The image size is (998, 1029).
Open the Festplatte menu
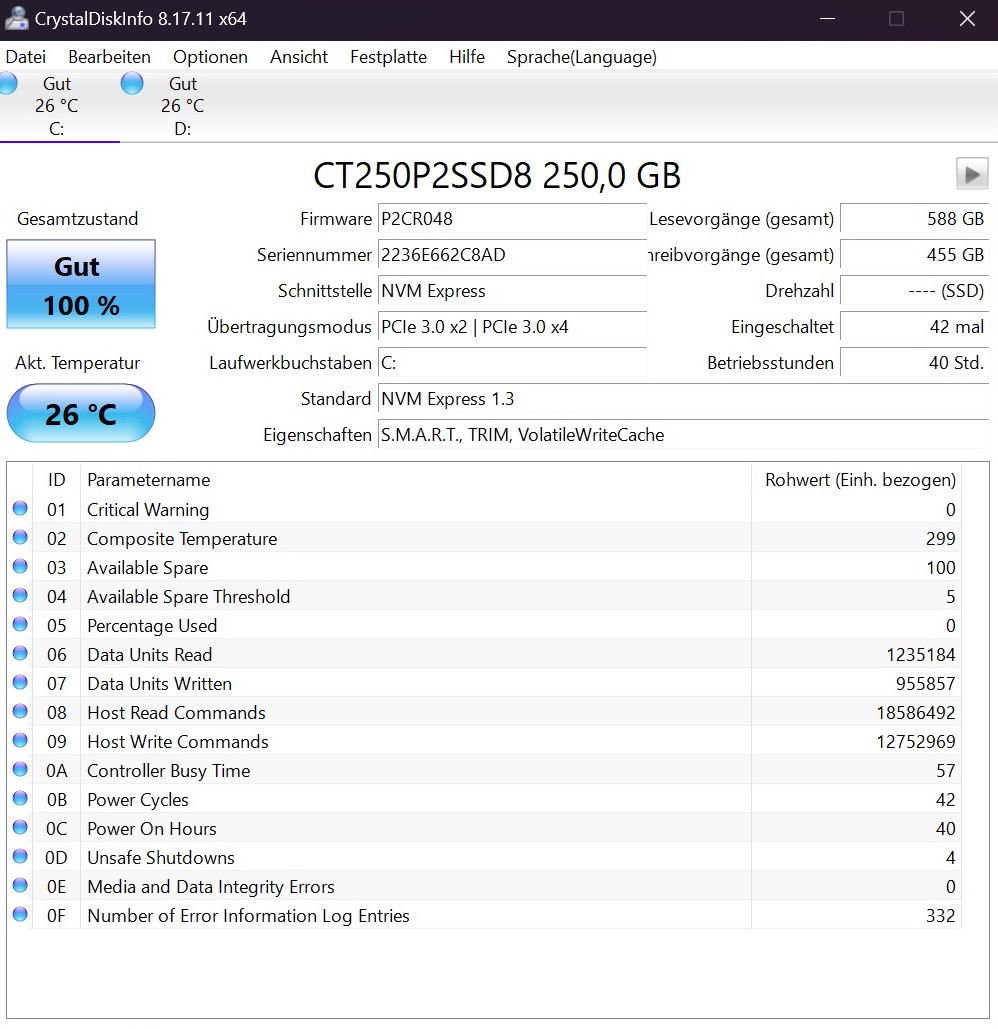pos(388,57)
